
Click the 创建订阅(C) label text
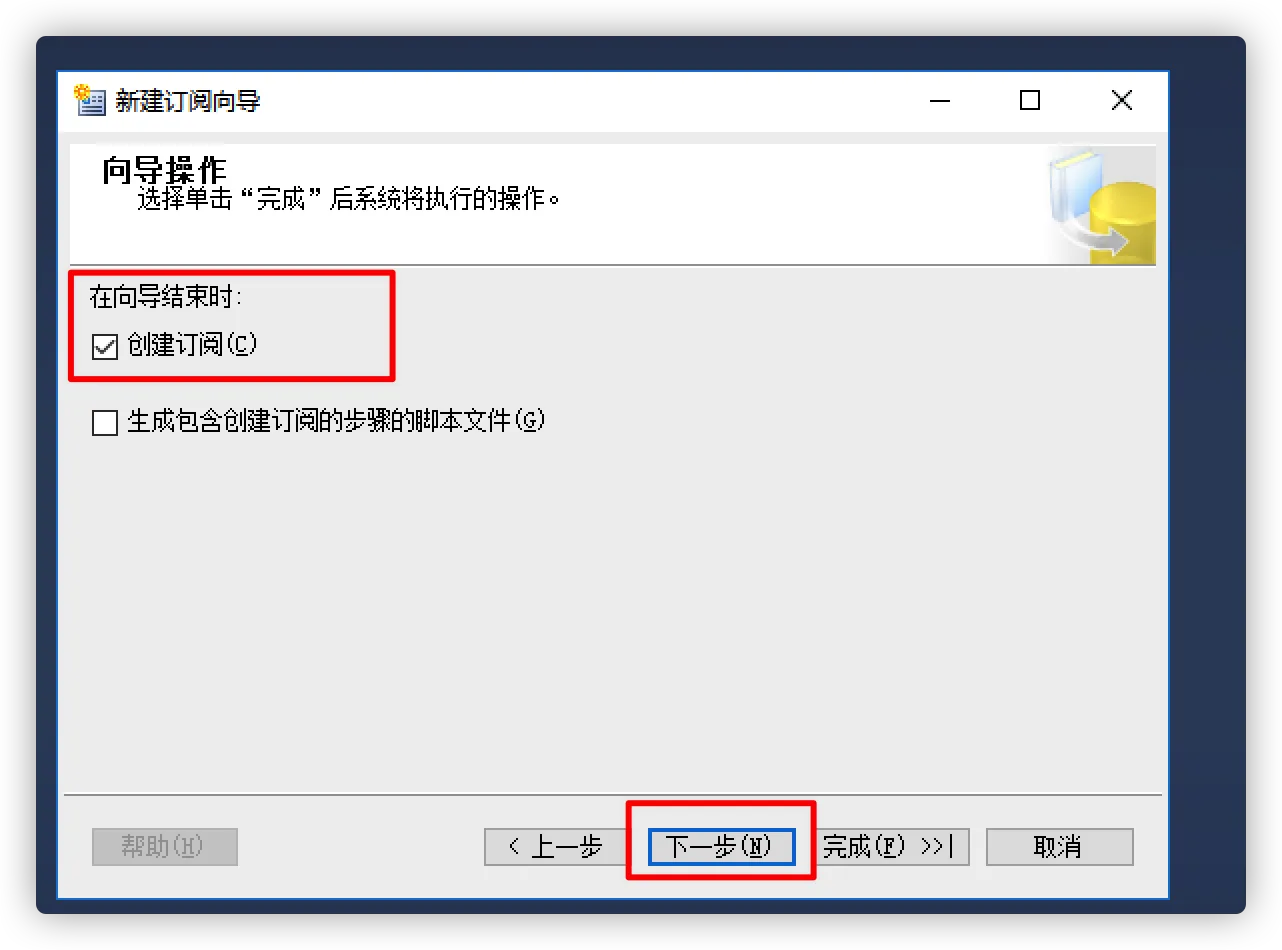click(x=193, y=345)
